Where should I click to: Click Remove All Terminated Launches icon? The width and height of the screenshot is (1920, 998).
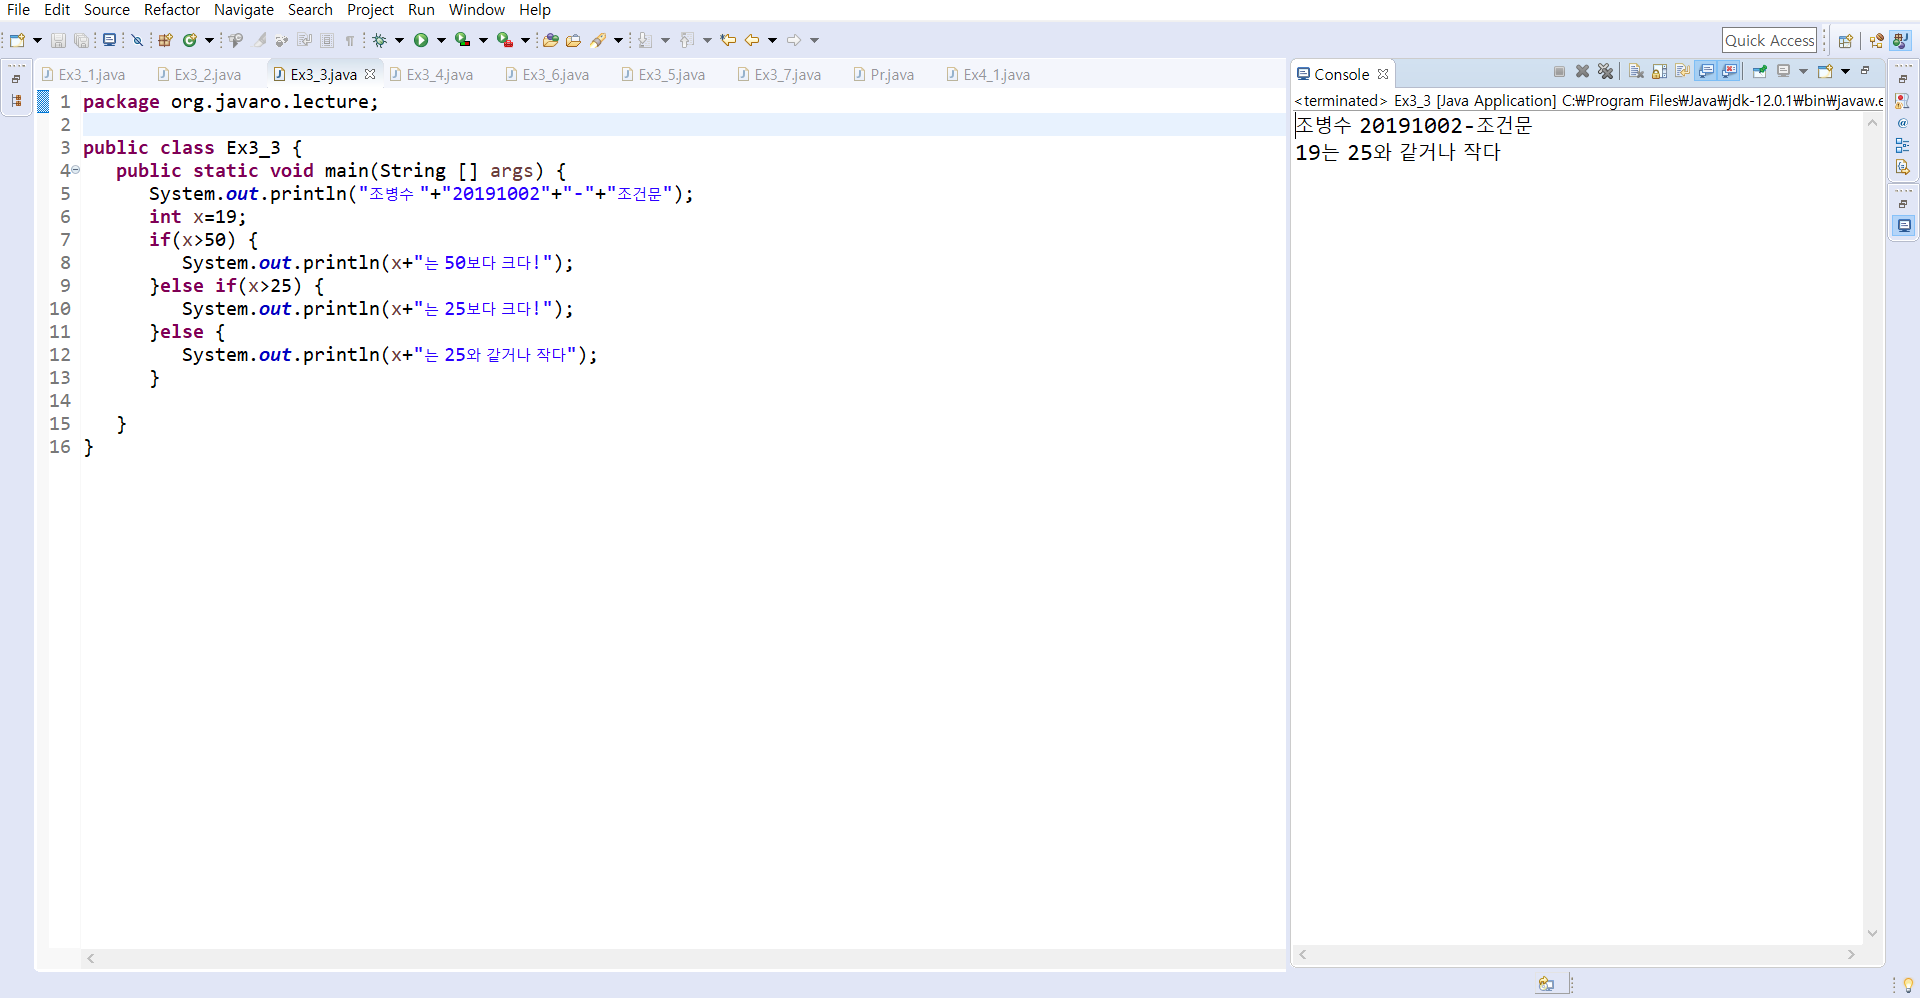click(x=1605, y=71)
